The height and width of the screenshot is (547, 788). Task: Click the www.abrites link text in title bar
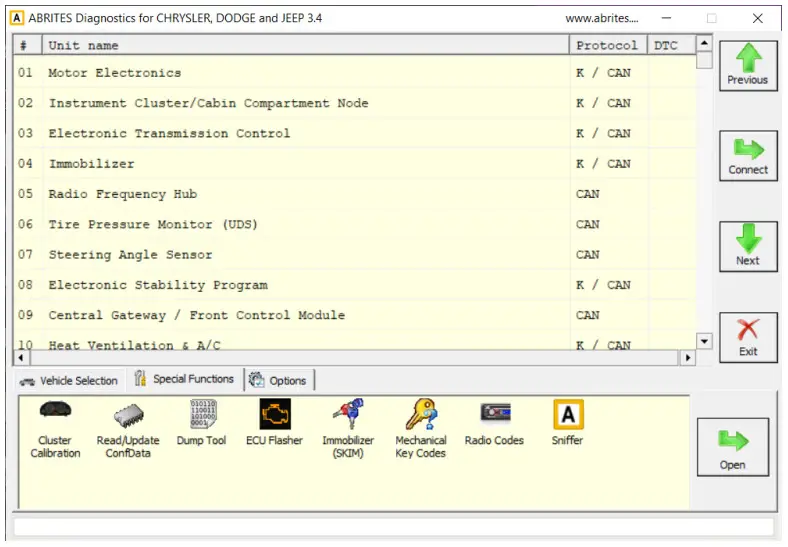point(602,18)
